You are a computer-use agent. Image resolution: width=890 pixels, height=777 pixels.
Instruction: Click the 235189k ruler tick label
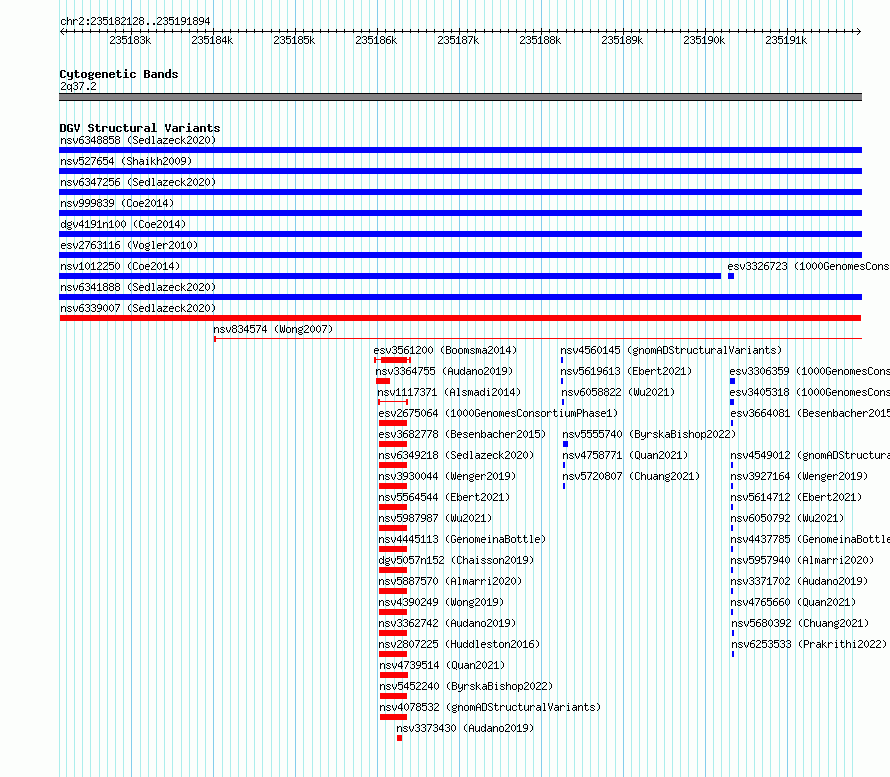pyautogui.click(x=622, y=40)
